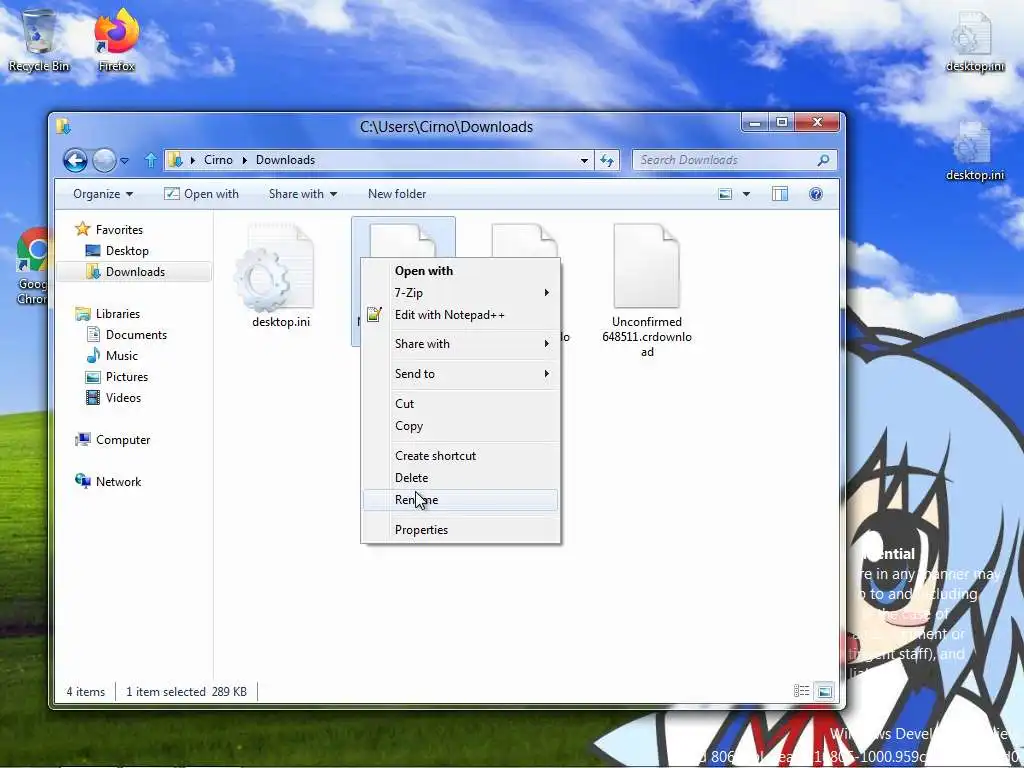Open Explorer Help icon
The height and width of the screenshot is (768, 1024).
[x=816, y=194]
